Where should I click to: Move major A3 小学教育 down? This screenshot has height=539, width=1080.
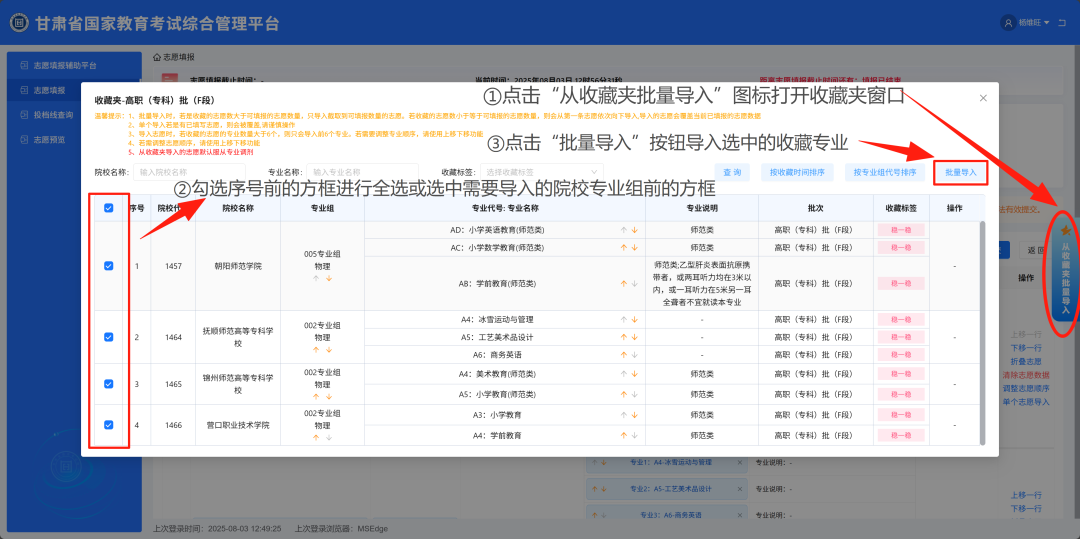pos(634,415)
